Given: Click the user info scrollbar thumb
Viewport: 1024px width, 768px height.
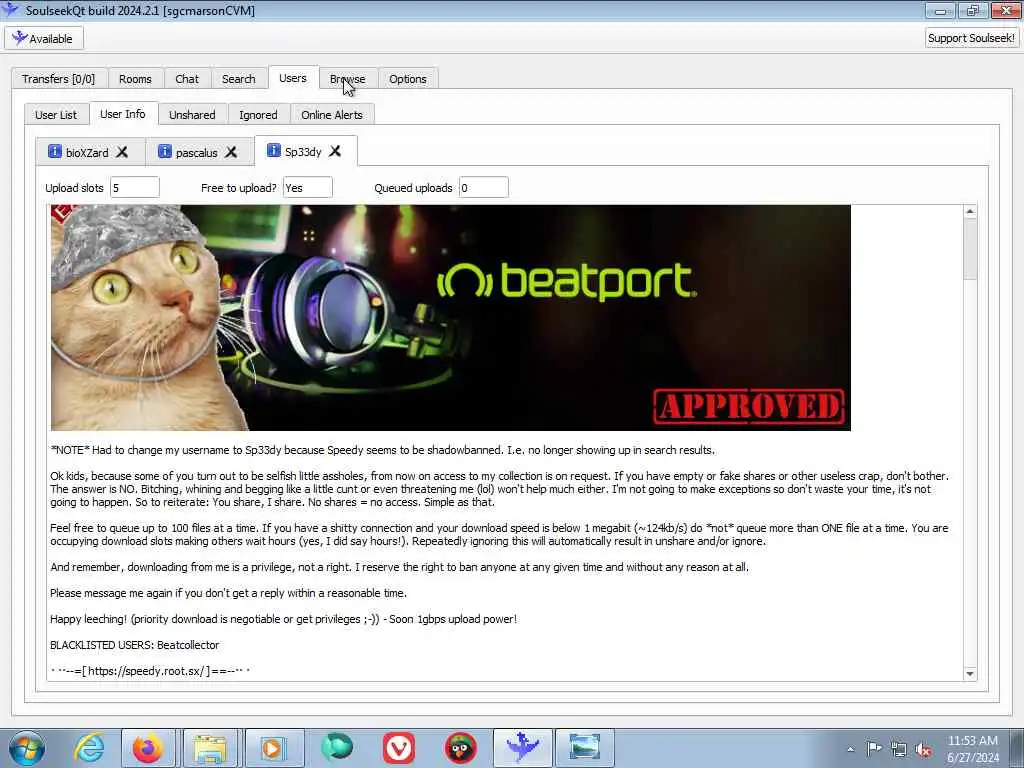Looking at the screenshot, I should tap(970, 249).
